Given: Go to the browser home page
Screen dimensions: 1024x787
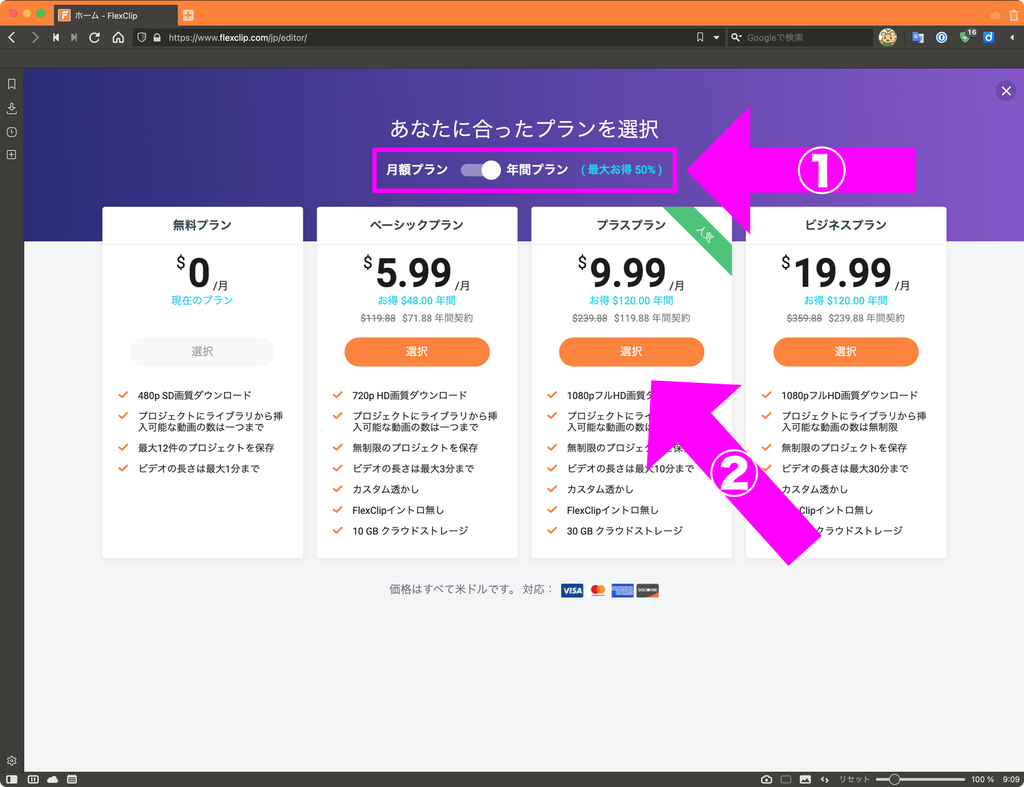Looking at the screenshot, I should tap(118, 37).
